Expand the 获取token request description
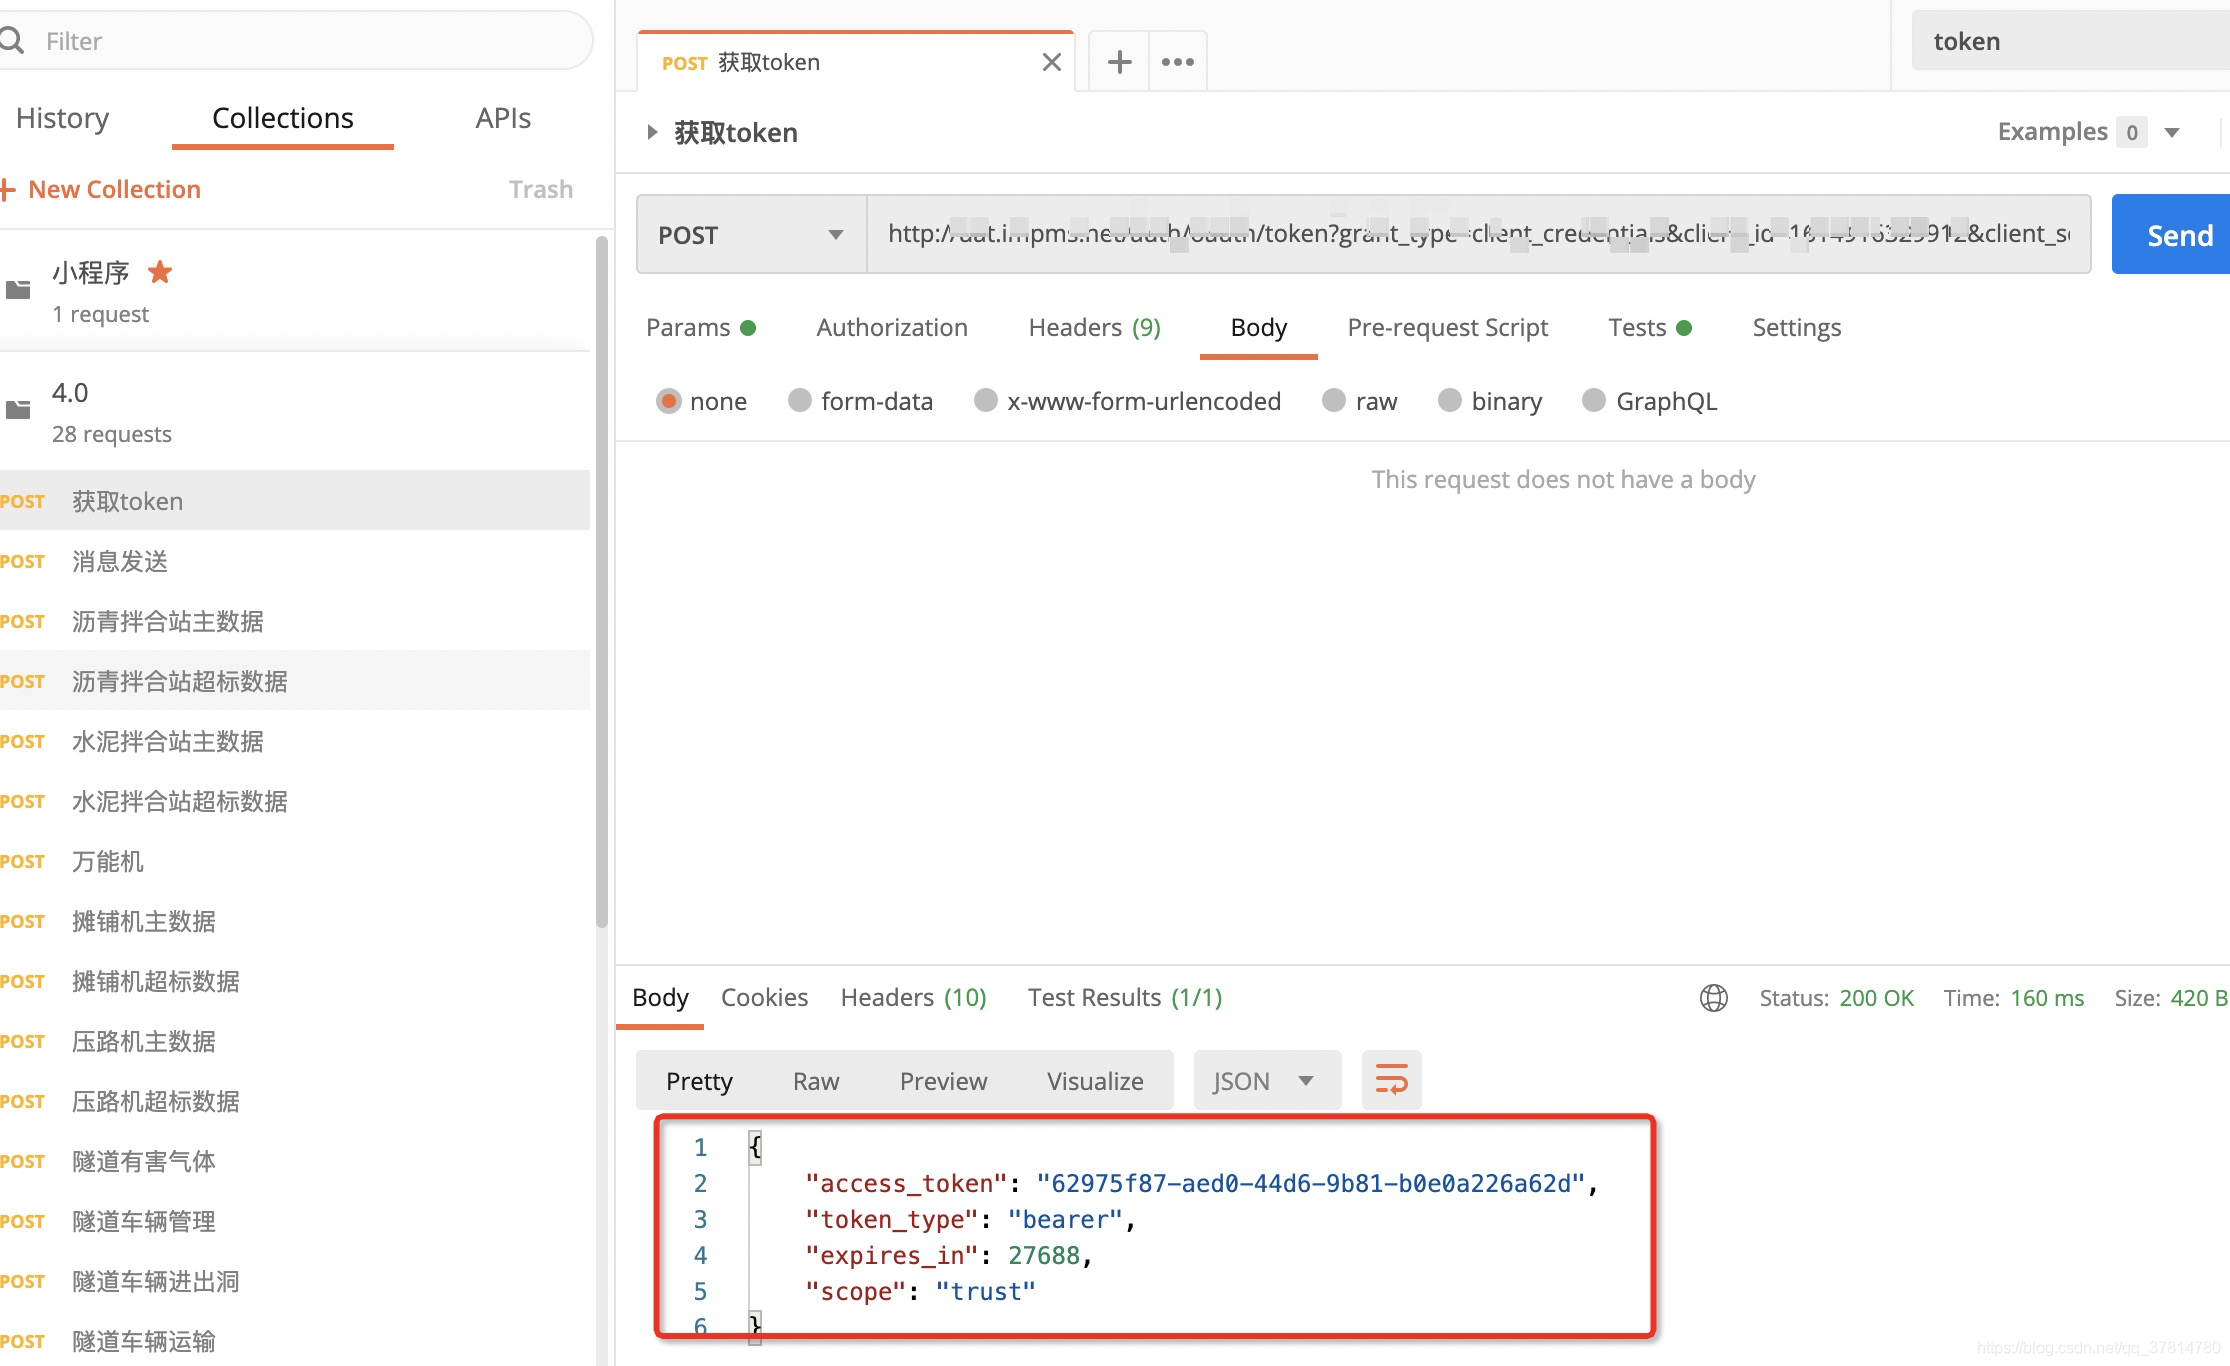The width and height of the screenshot is (2230, 1366). [651, 132]
